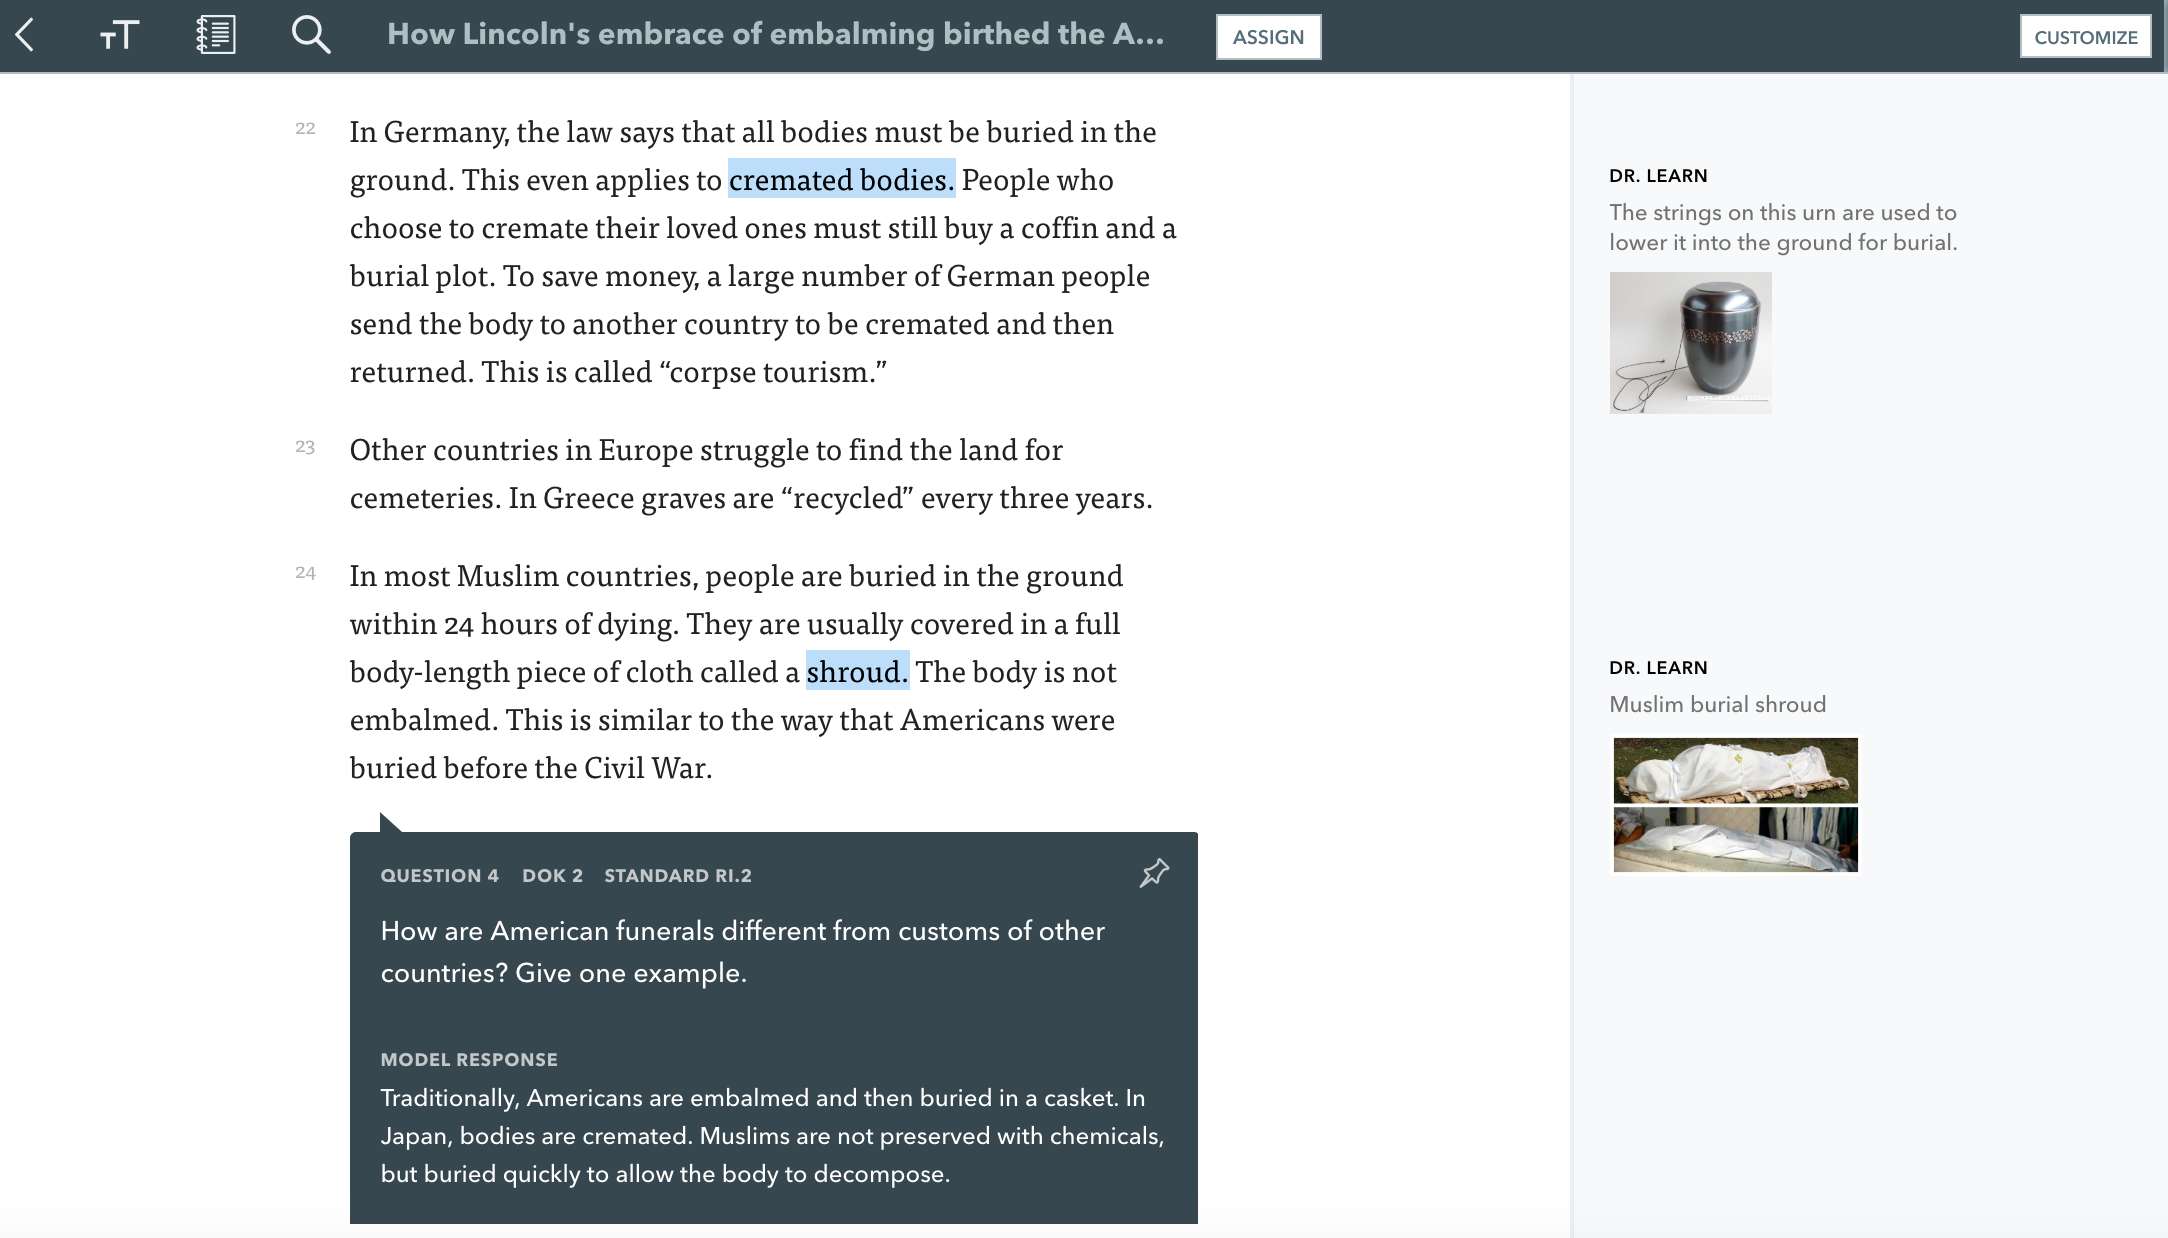Viewport: 2168px width, 1238px height.
Task: Go back using the left arrow icon
Action: [26, 36]
